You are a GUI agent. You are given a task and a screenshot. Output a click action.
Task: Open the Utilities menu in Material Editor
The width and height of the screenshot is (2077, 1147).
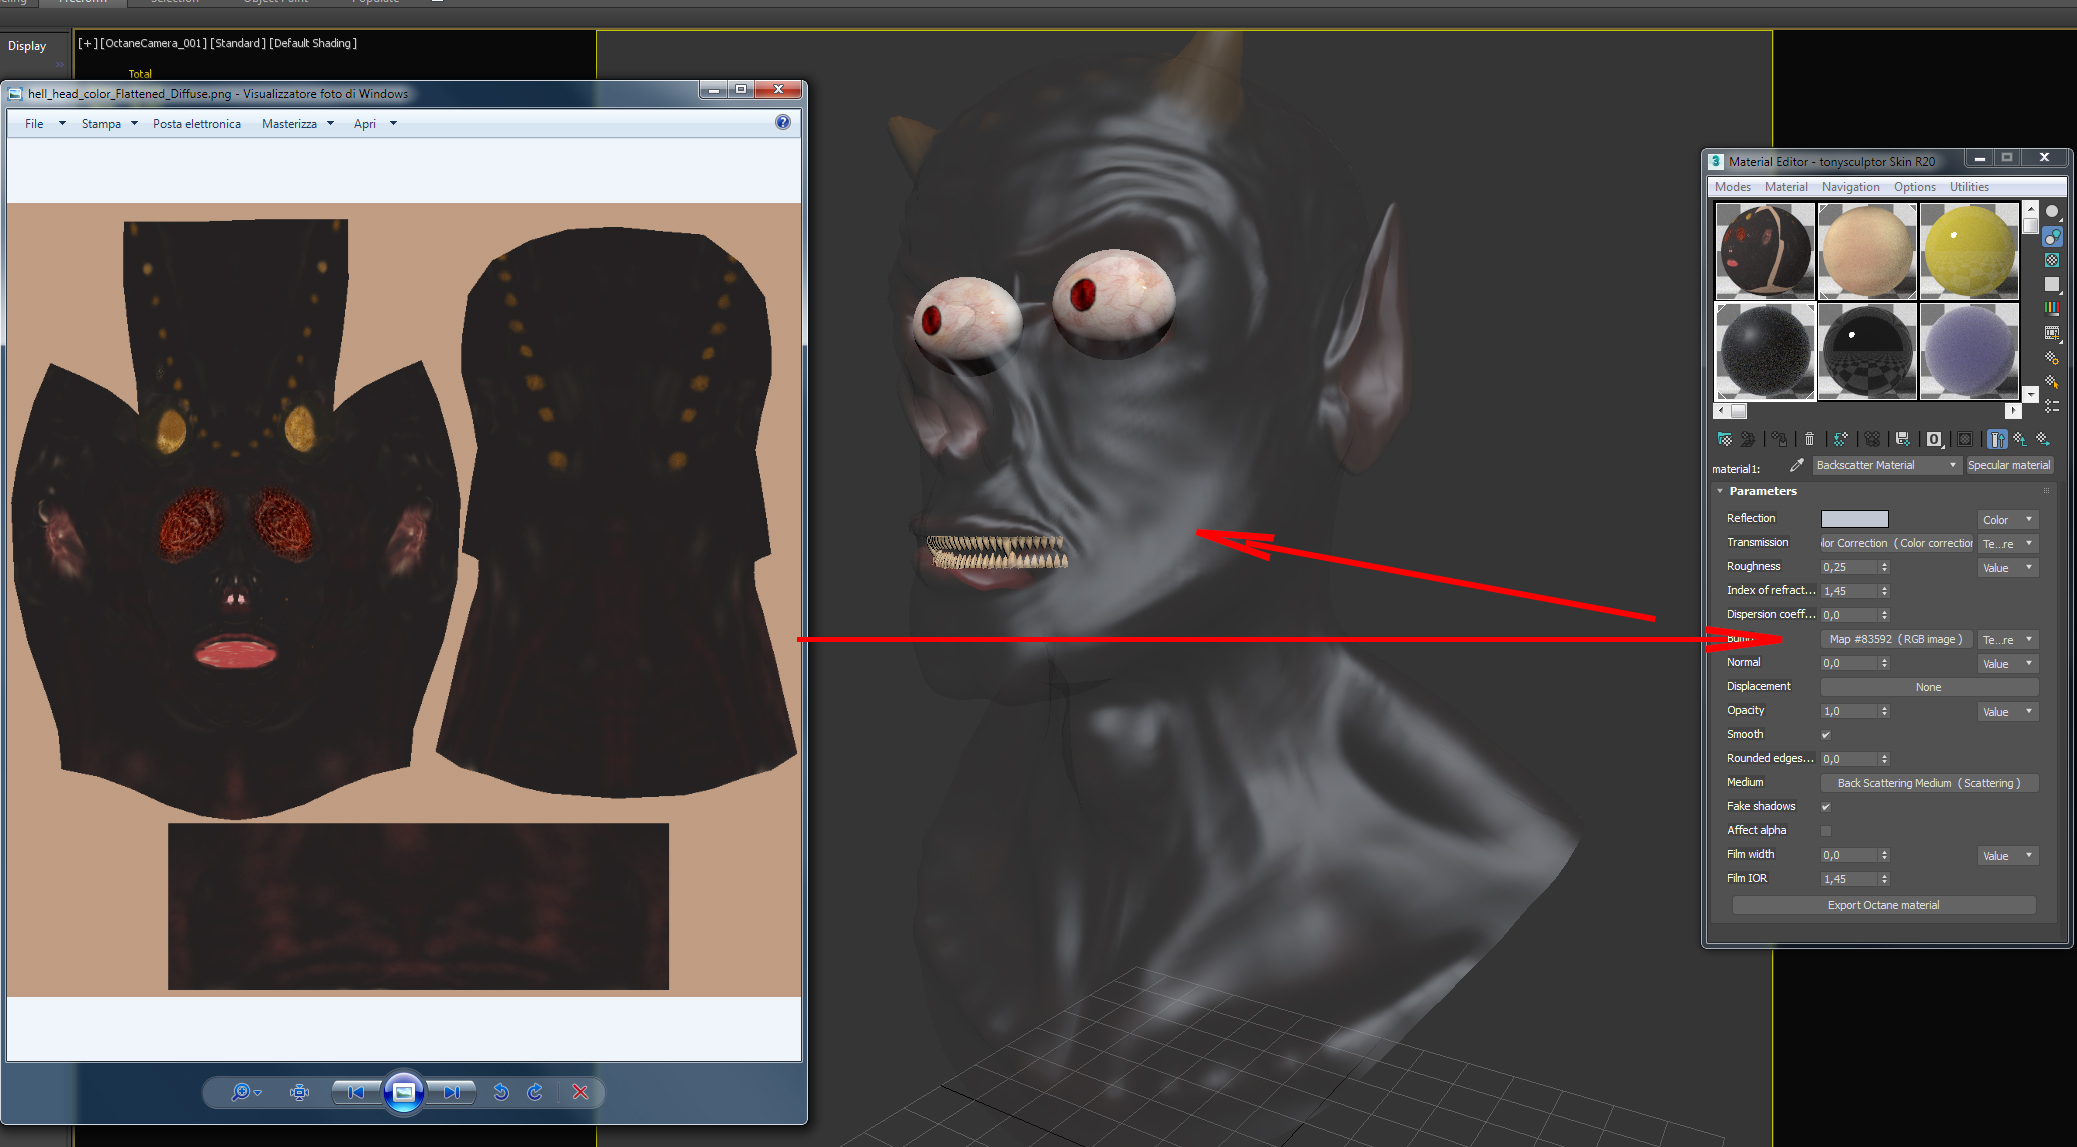(x=1968, y=187)
